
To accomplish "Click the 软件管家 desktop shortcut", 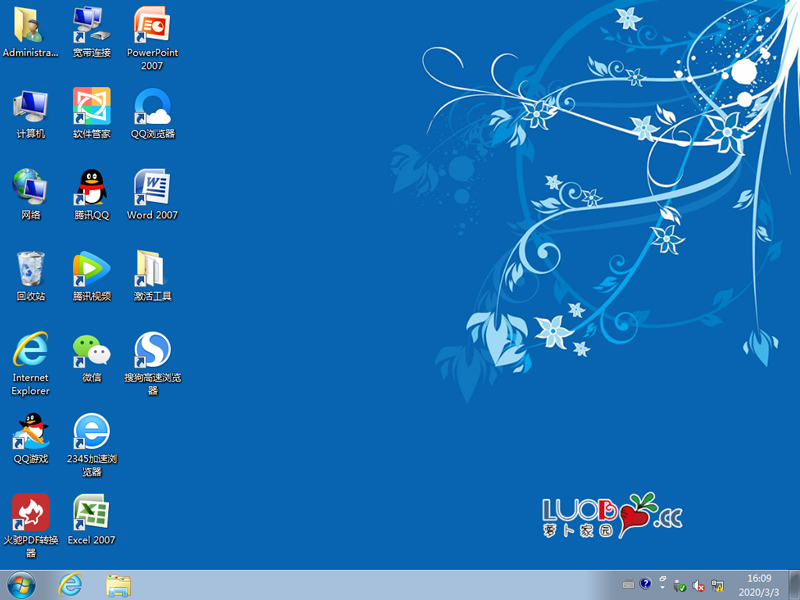I will (x=91, y=107).
